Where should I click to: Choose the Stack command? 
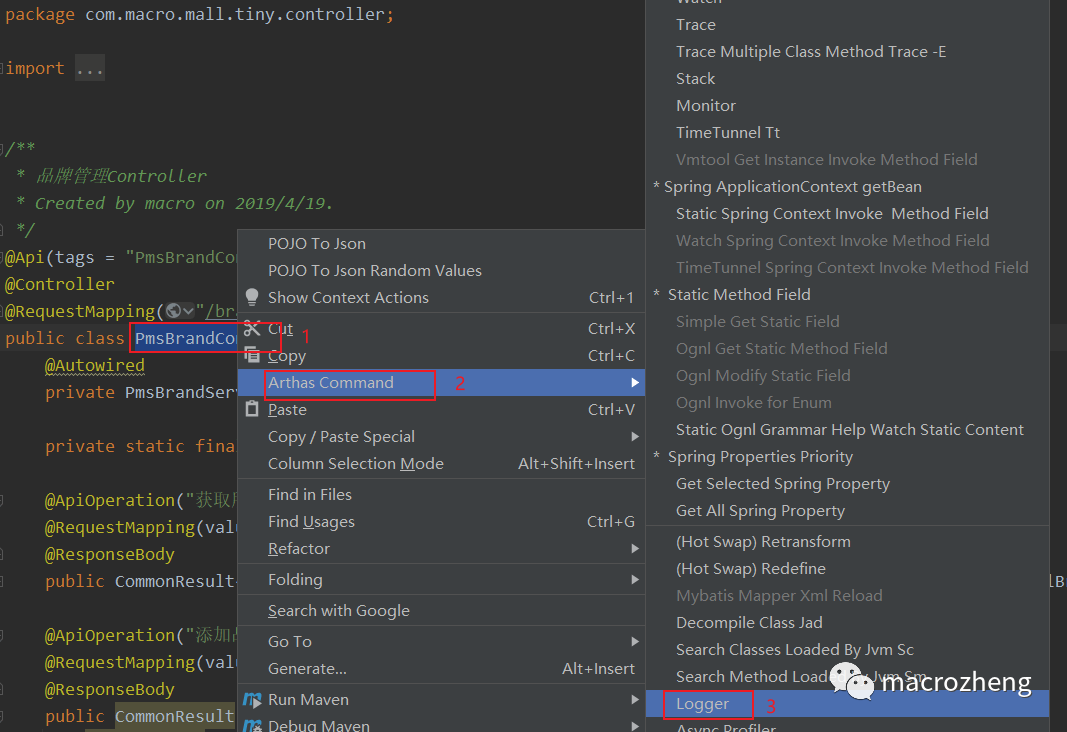(x=847, y=78)
